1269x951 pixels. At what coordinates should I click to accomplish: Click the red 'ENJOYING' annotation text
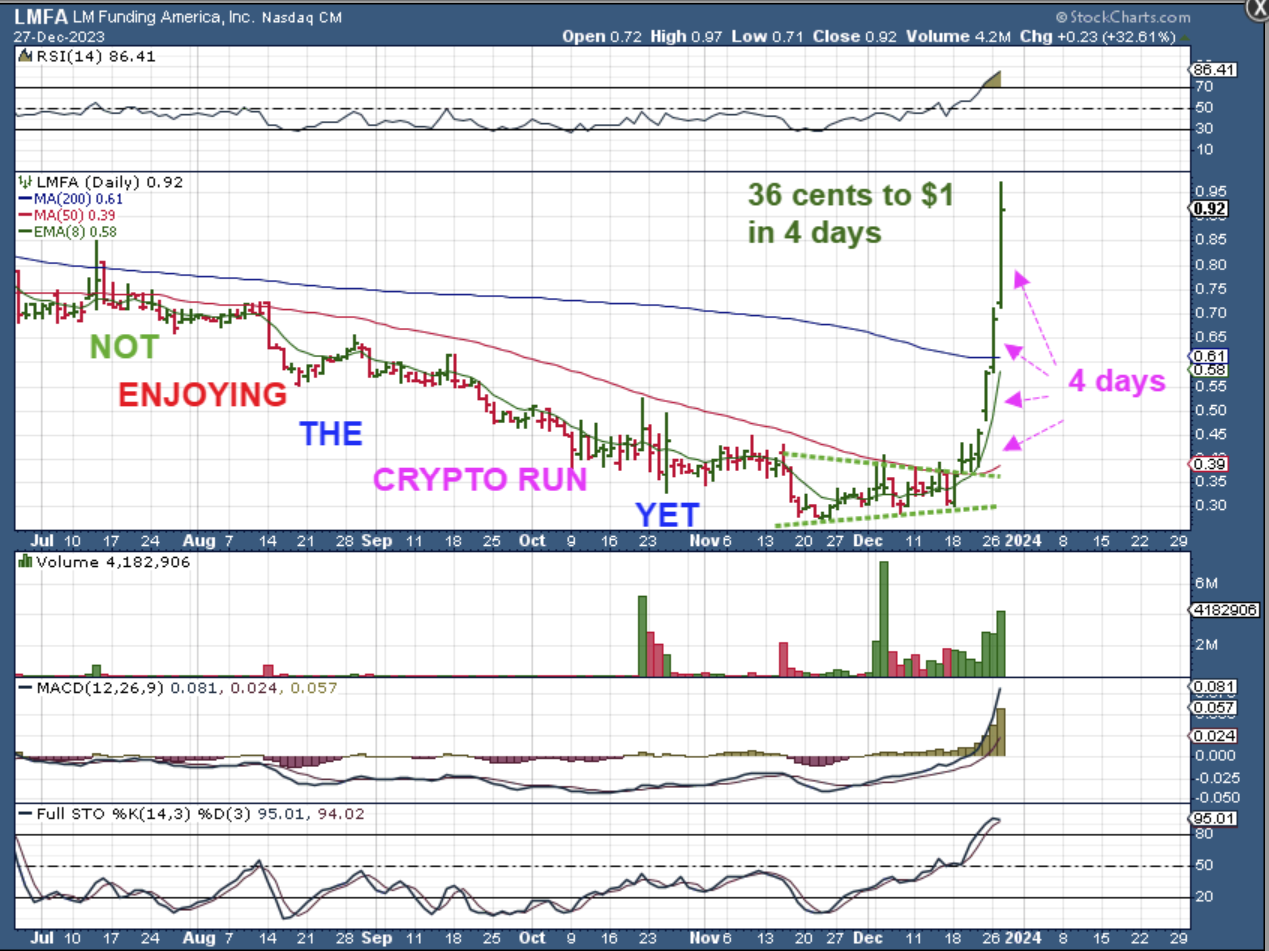click(x=203, y=395)
